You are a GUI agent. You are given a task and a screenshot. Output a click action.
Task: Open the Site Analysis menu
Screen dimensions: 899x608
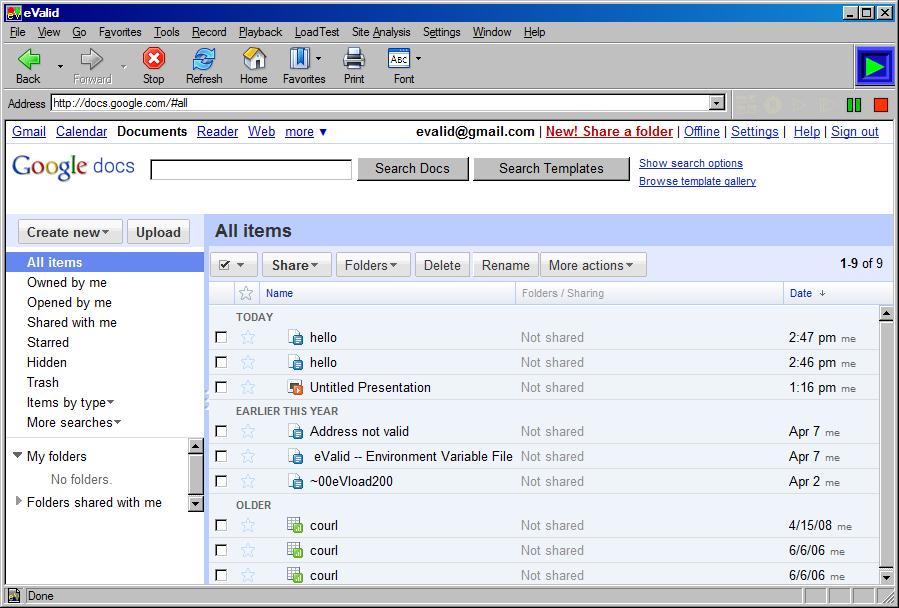381,32
